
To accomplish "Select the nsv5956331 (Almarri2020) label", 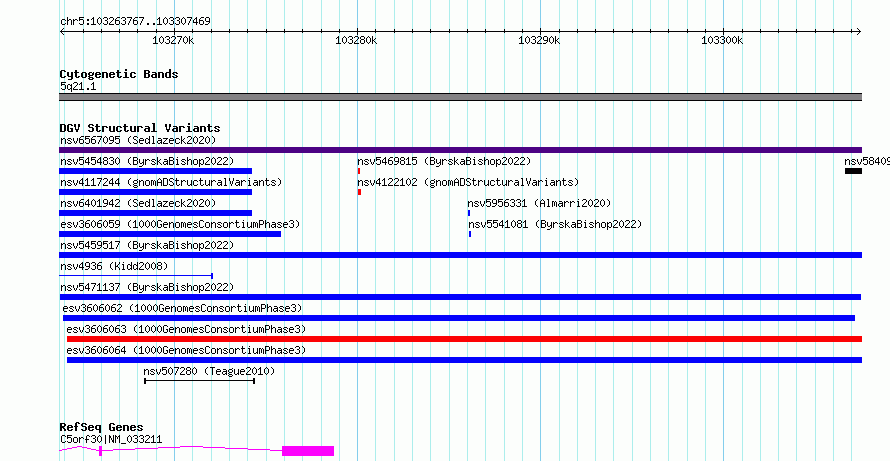I will 539,203.
